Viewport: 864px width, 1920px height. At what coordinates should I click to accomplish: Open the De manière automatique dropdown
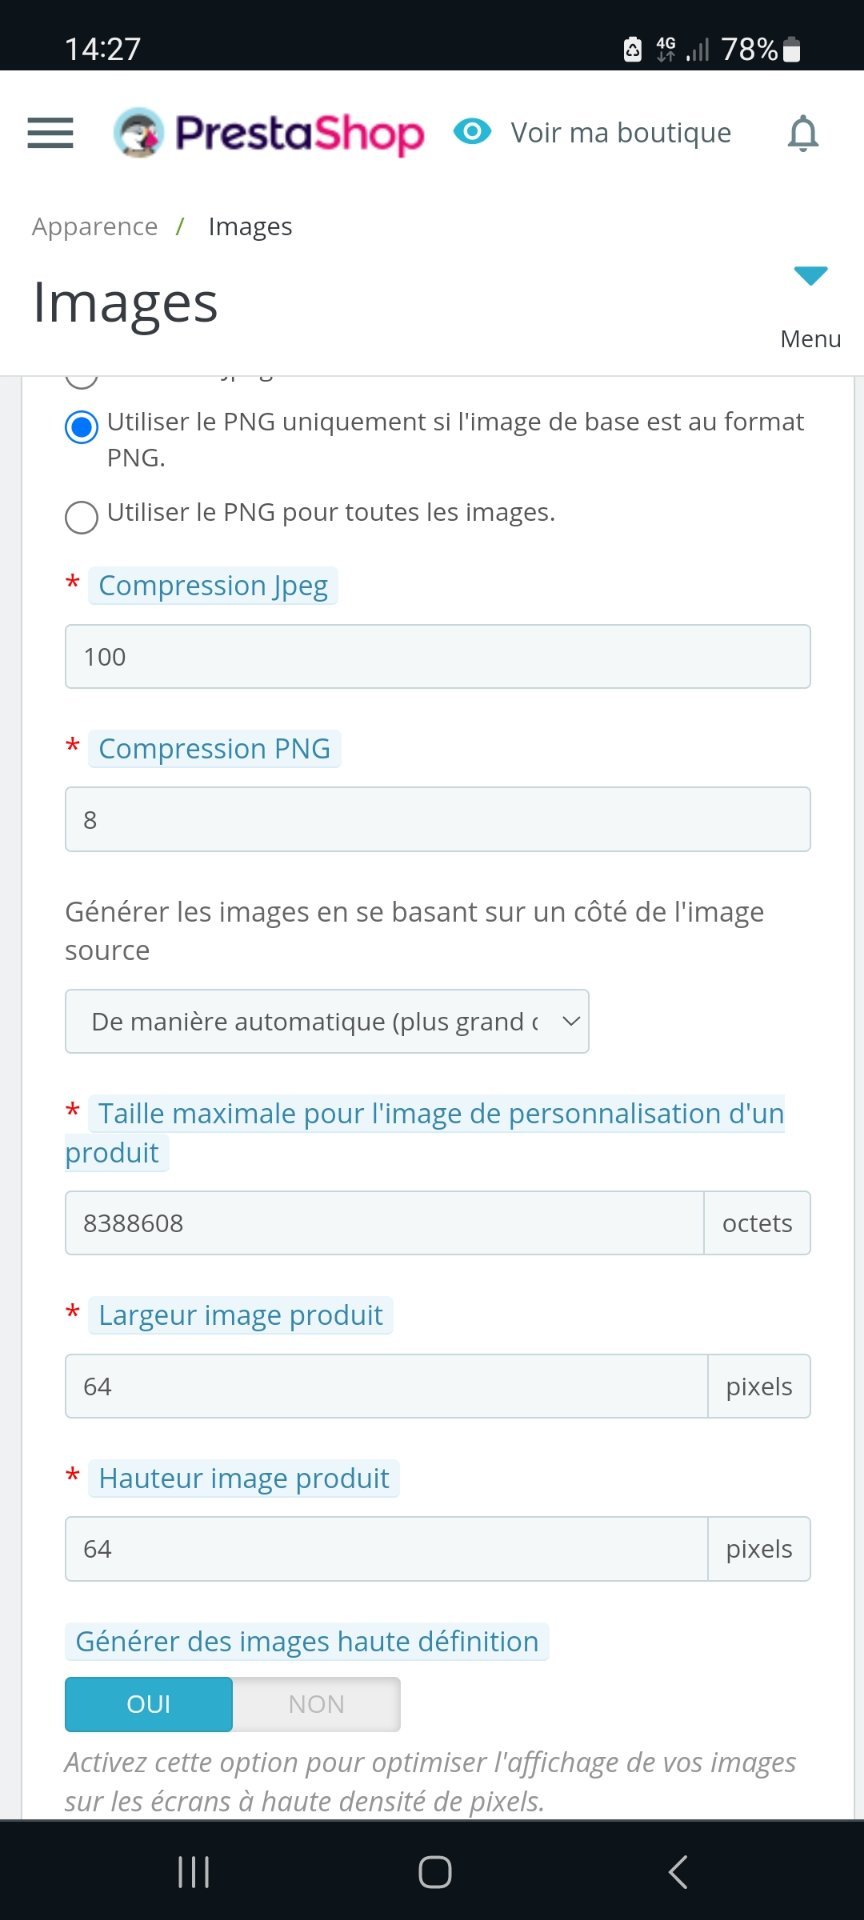pyautogui.click(x=327, y=1021)
